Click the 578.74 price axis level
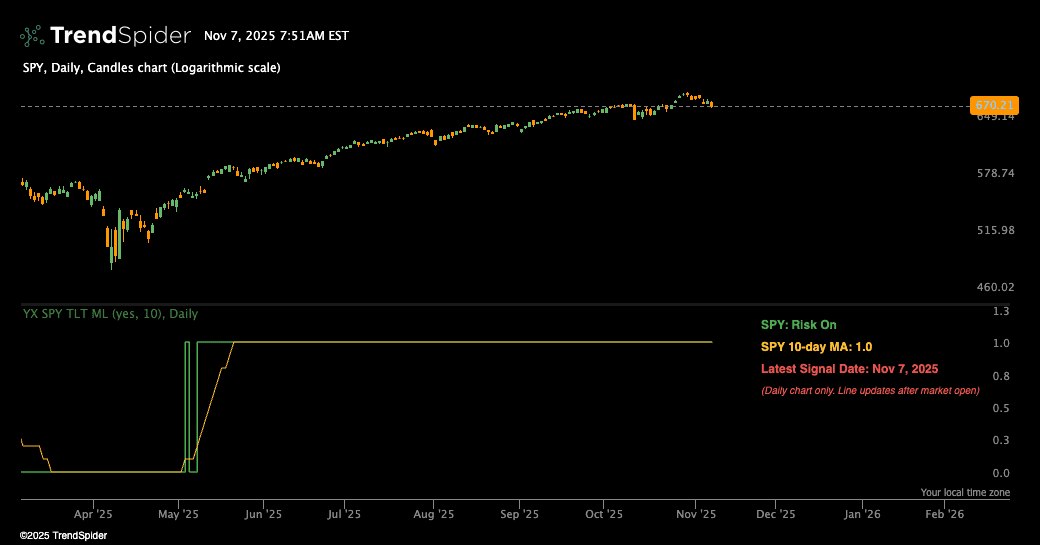Screen dimensions: 1040x545 point(994,174)
